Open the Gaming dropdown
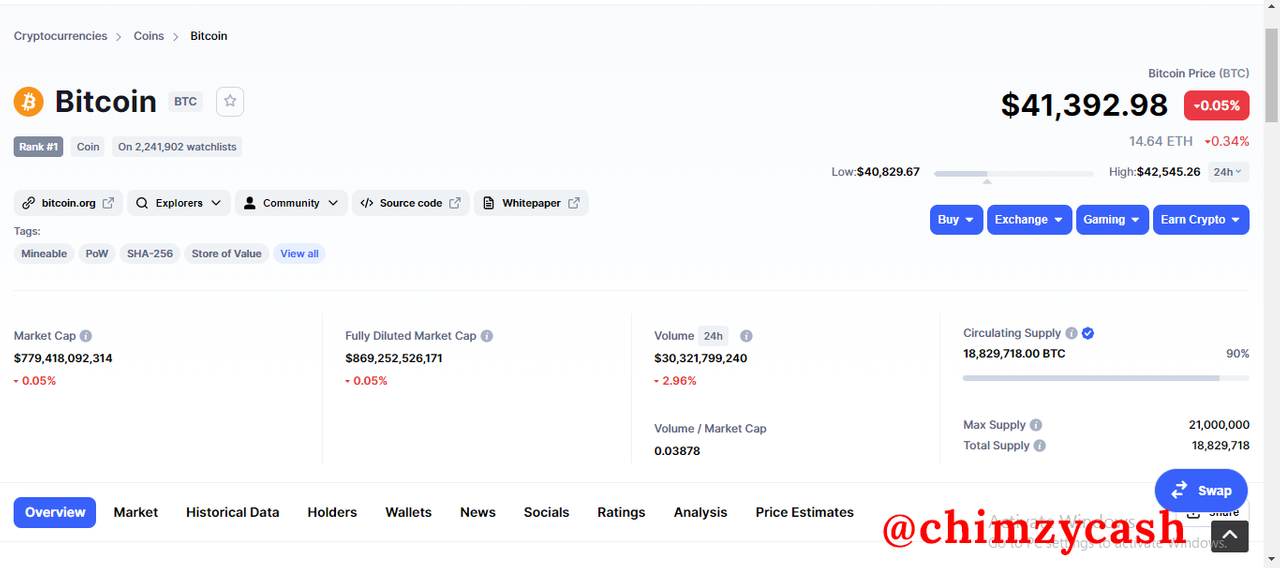The height and width of the screenshot is (568, 1280). coord(1112,220)
